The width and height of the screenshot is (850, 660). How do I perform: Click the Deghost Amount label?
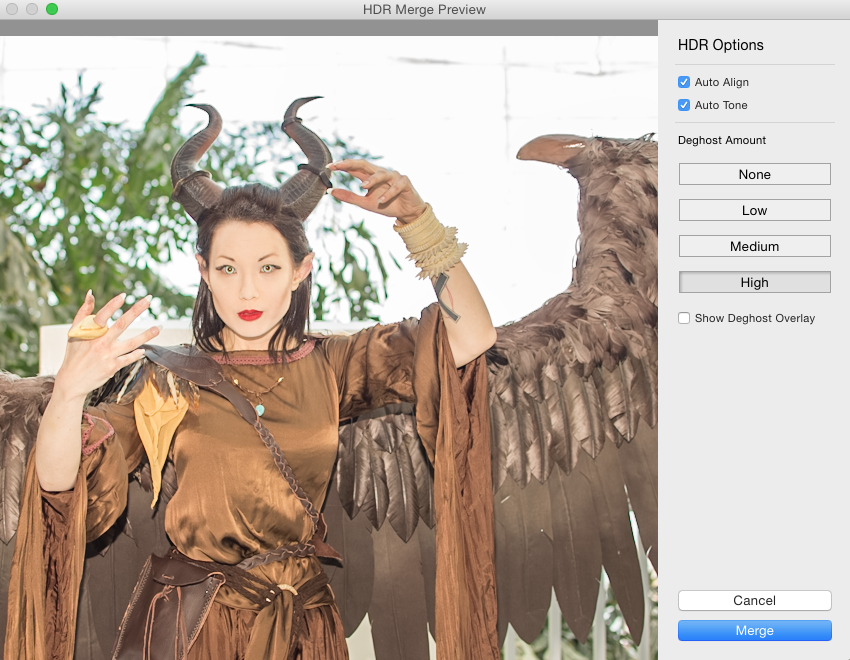(722, 140)
